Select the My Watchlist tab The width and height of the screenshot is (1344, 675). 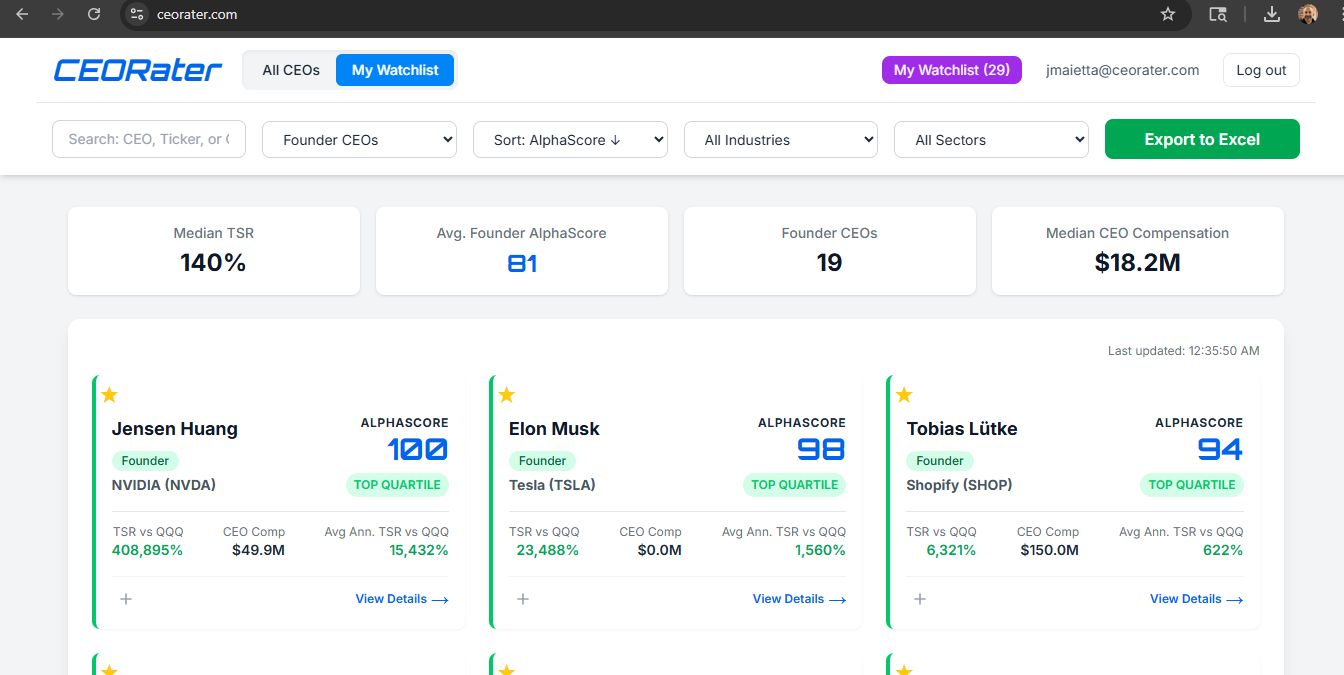pos(395,70)
